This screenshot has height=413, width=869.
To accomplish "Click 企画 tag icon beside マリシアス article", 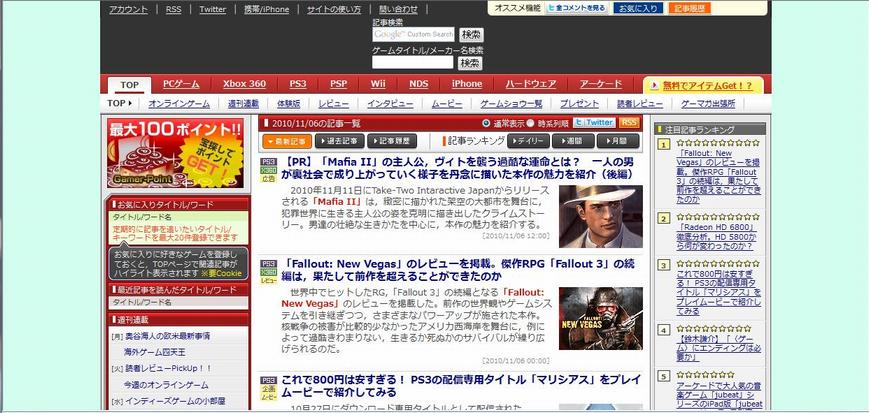I will [x=269, y=389].
